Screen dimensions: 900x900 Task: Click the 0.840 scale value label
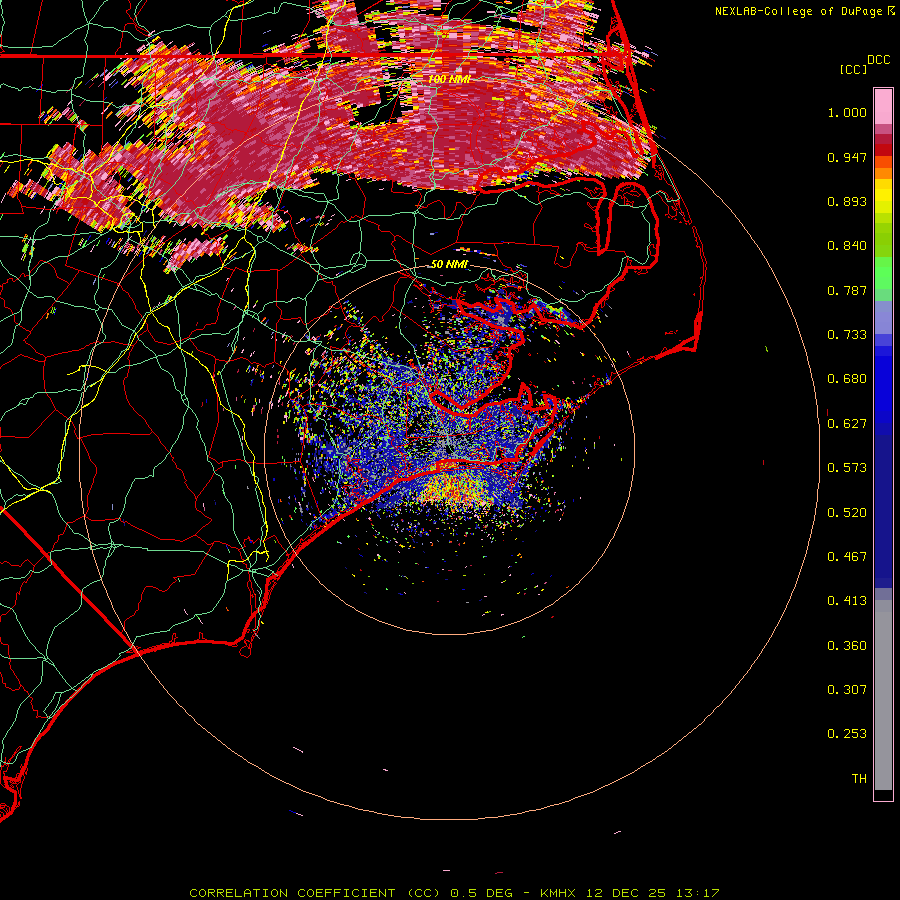847,246
